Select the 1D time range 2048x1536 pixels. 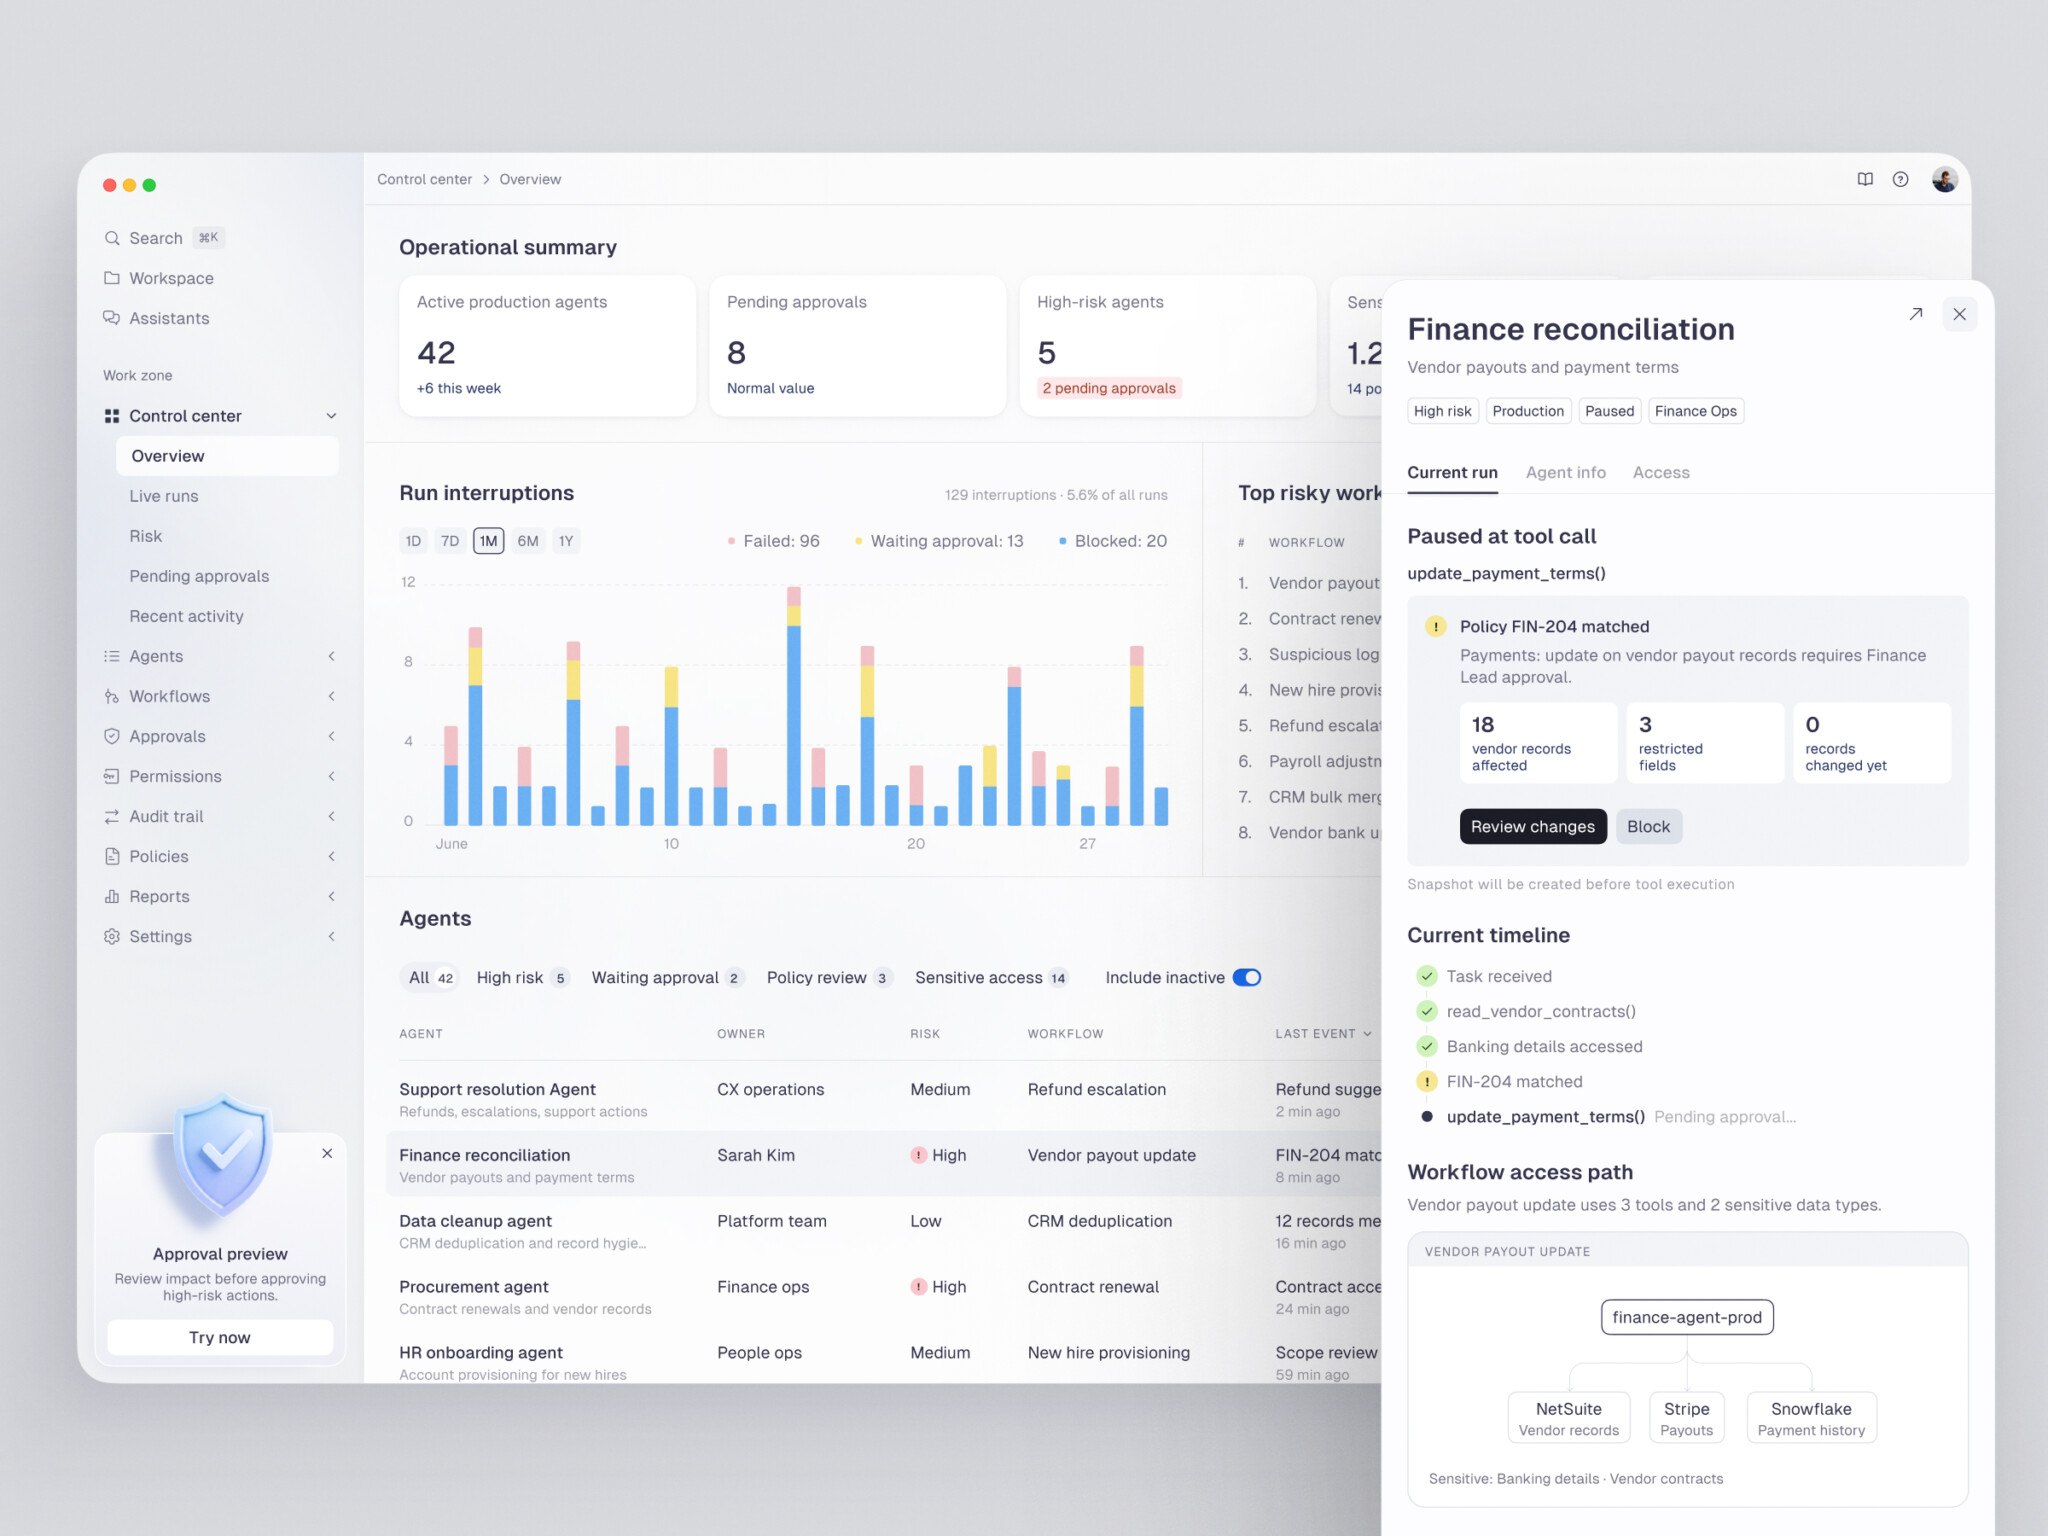tap(413, 541)
